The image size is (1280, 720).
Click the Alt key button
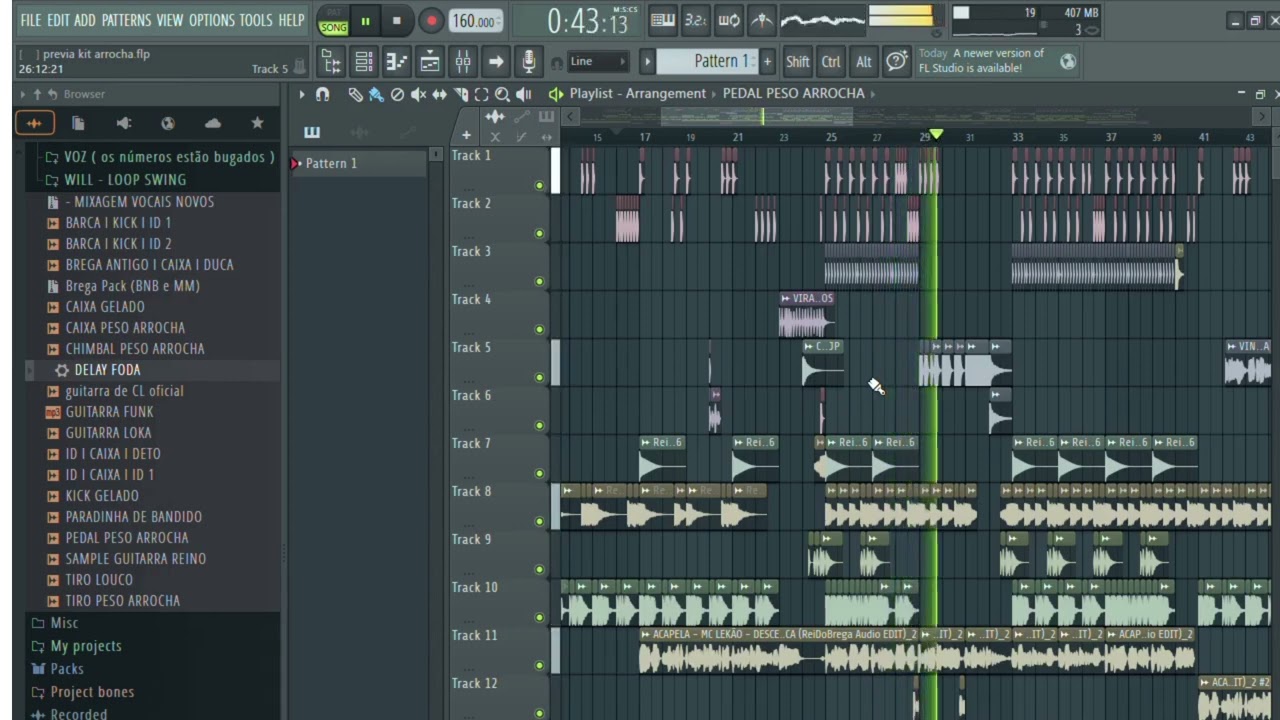864,62
